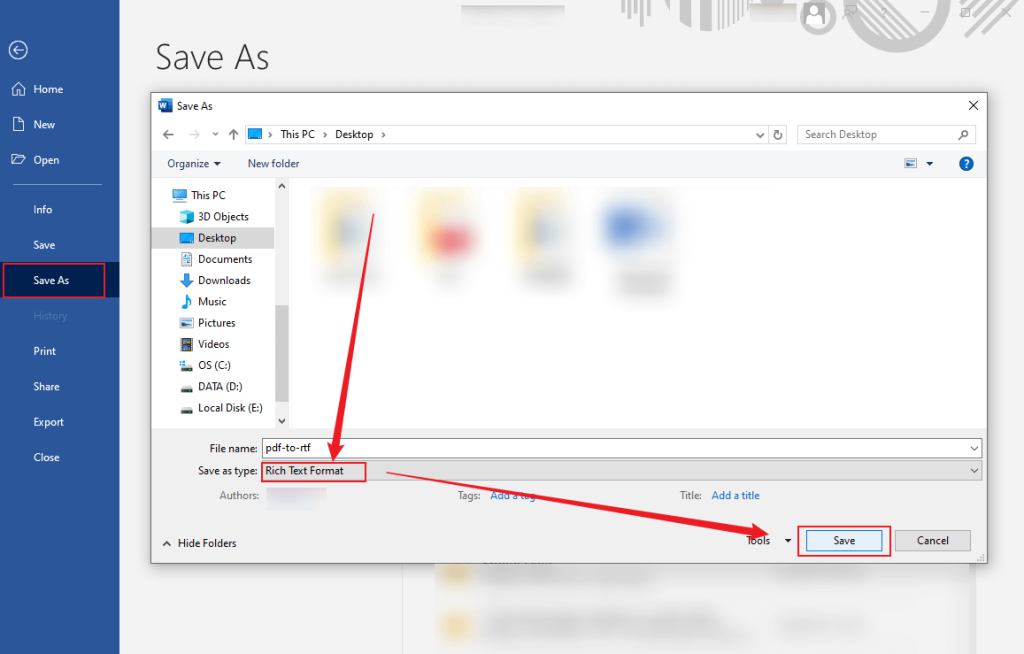The height and width of the screenshot is (654, 1024).
Task: Click the magnifier in the Search Desktop box
Action: 962,133
